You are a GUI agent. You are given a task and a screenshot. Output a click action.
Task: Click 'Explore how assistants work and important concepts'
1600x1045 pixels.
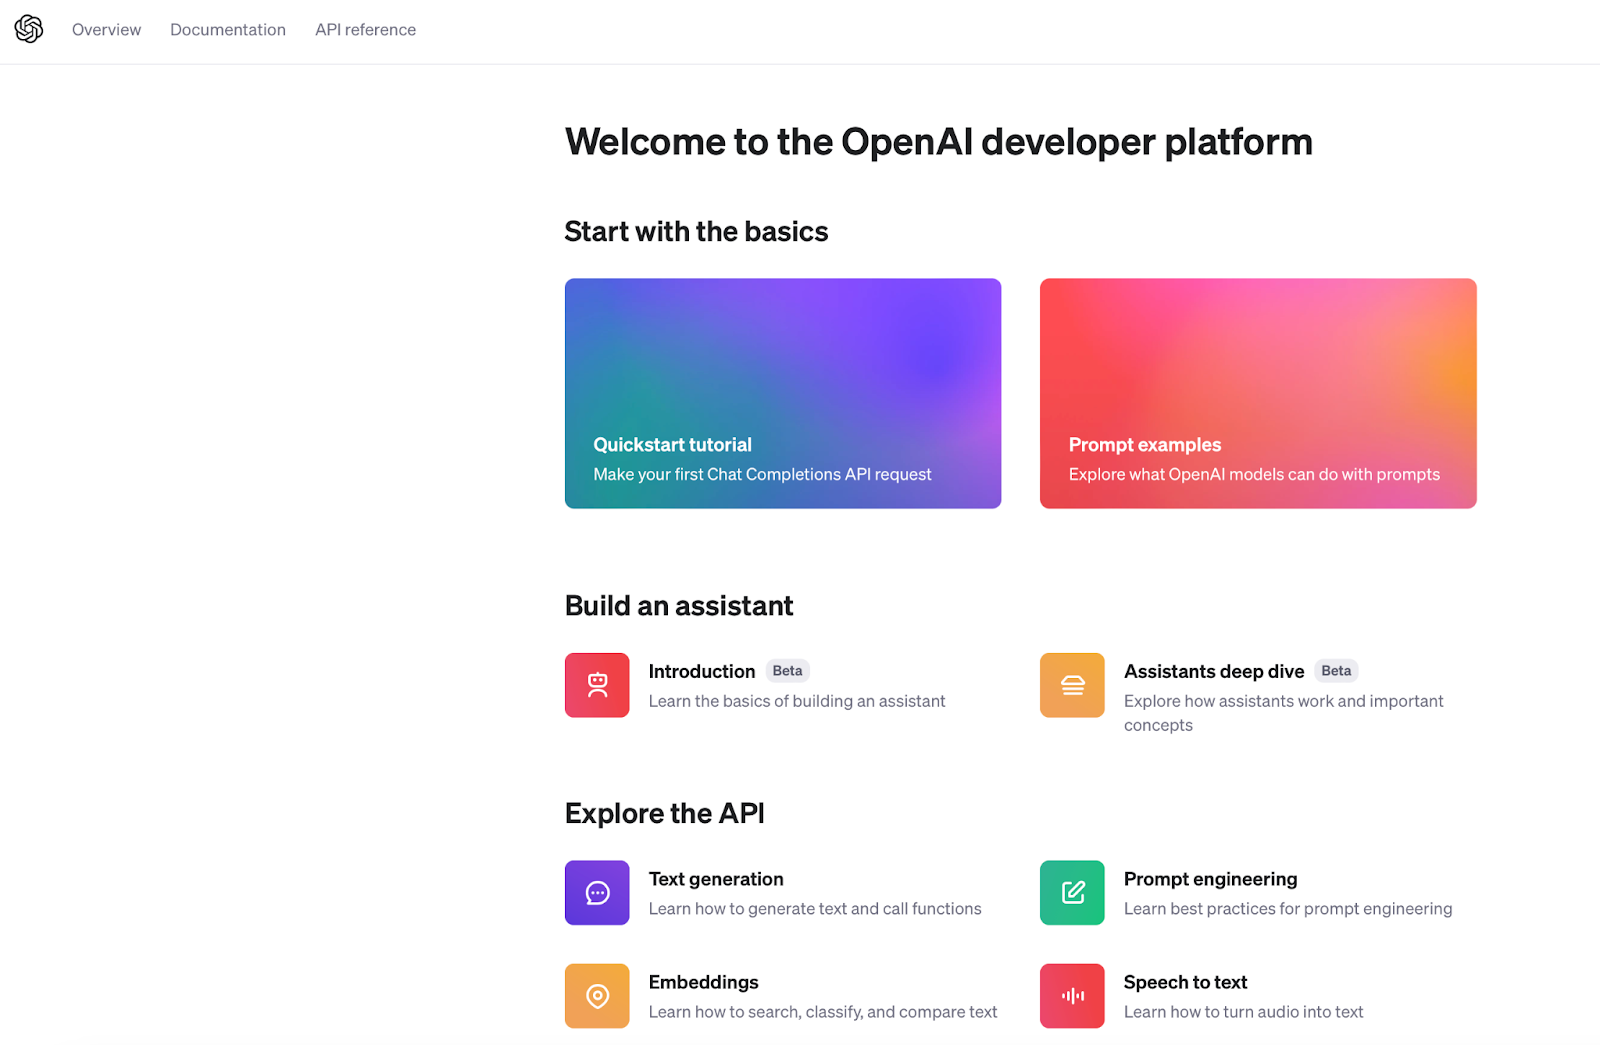[x=1284, y=713]
